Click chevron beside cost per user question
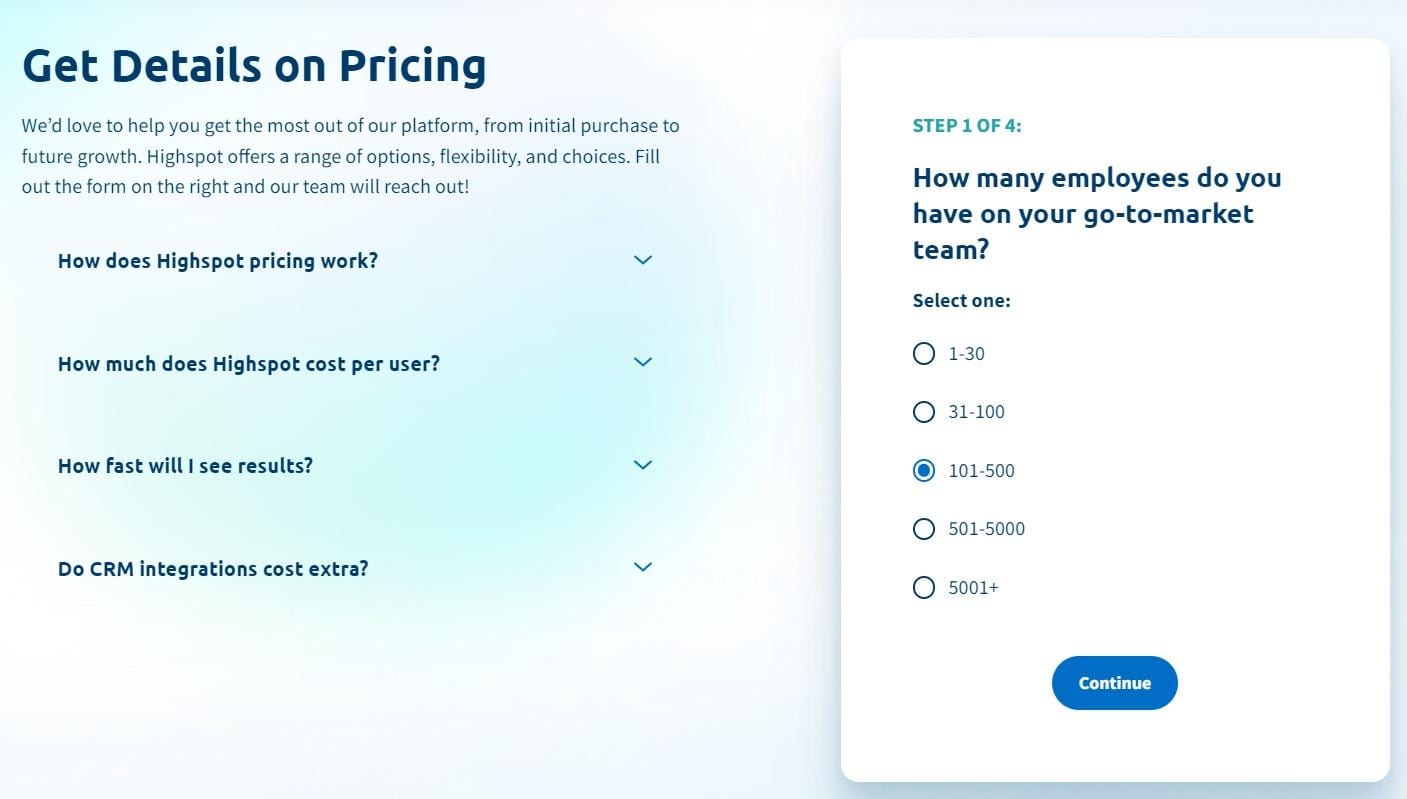 [643, 362]
